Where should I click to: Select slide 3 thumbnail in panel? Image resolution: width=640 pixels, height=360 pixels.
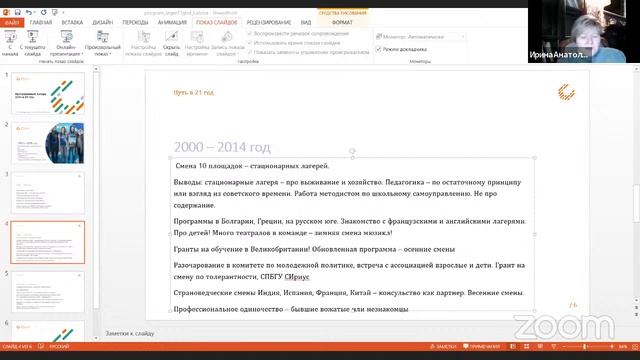[x=48, y=193]
